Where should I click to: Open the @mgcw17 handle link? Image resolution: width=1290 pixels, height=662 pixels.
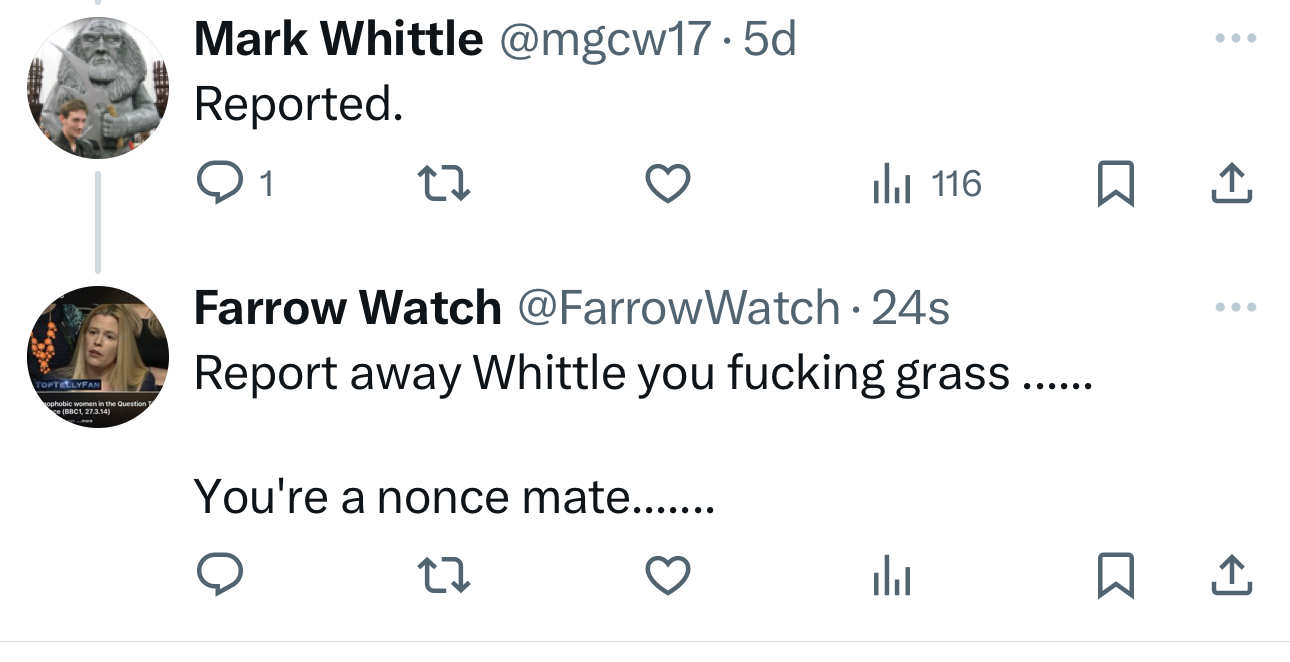coord(606,40)
